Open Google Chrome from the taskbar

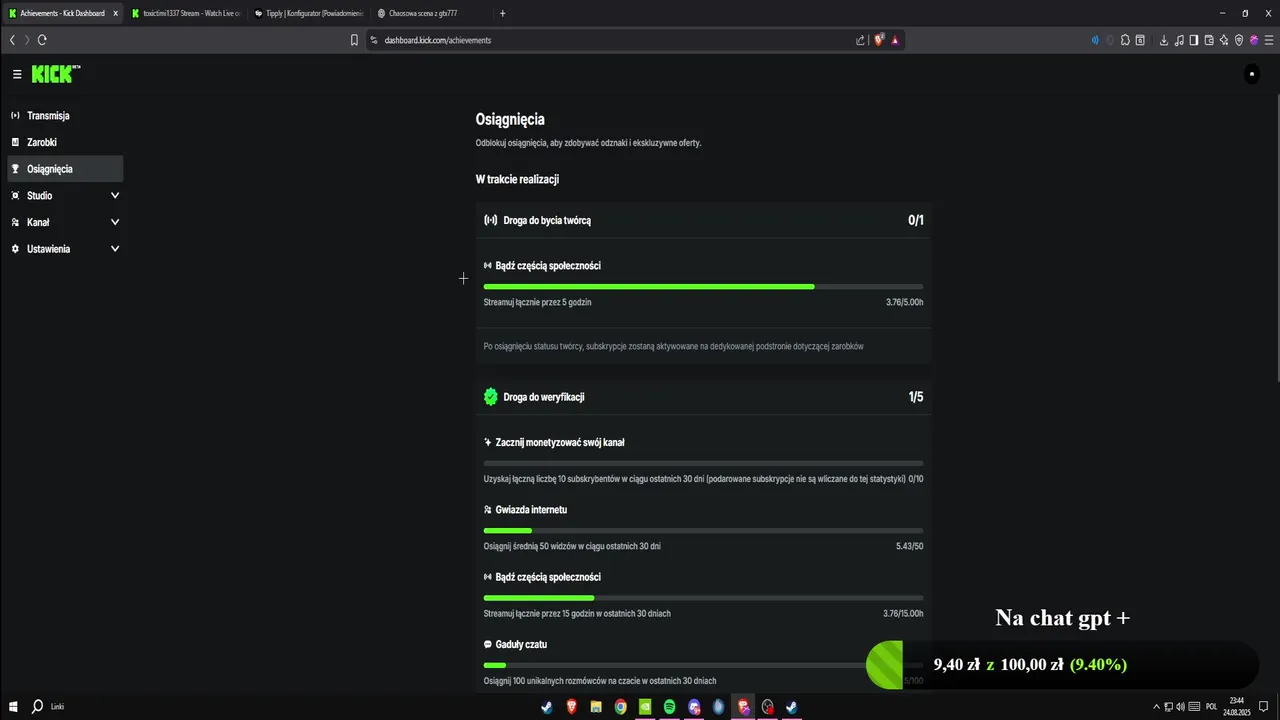pos(621,706)
